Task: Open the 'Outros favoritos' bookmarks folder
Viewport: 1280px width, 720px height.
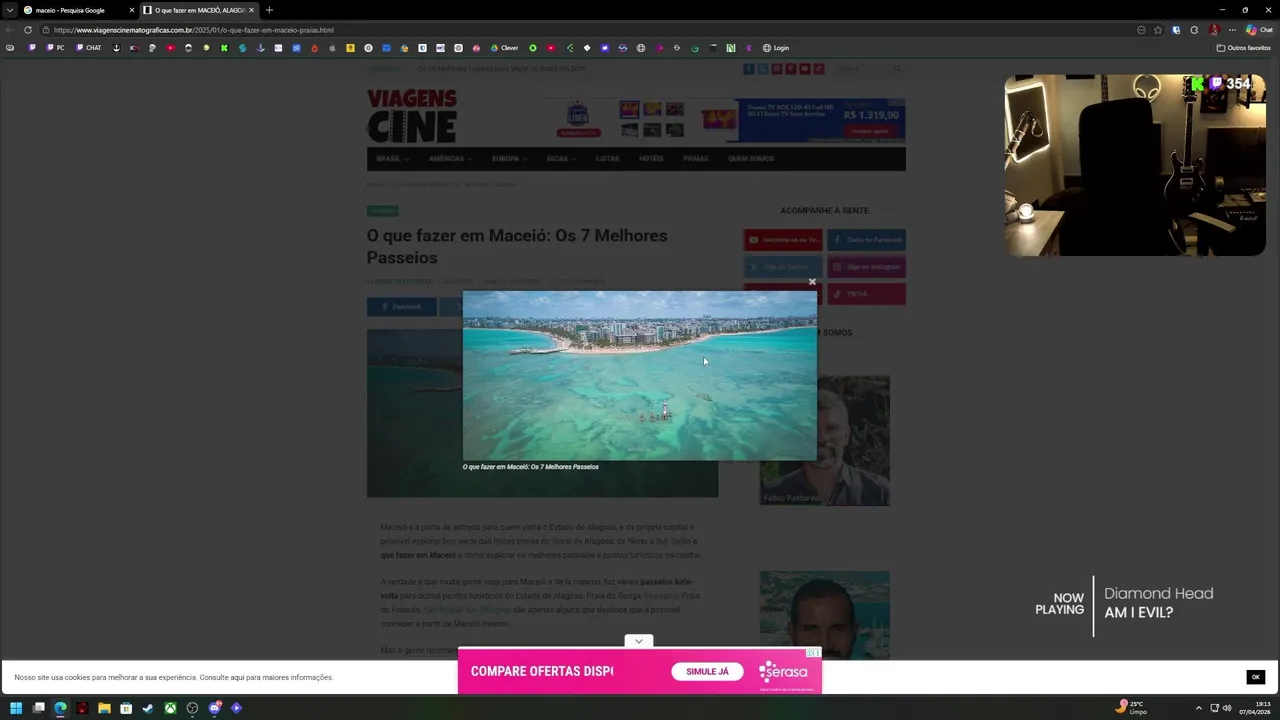Action: (1243, 48)
